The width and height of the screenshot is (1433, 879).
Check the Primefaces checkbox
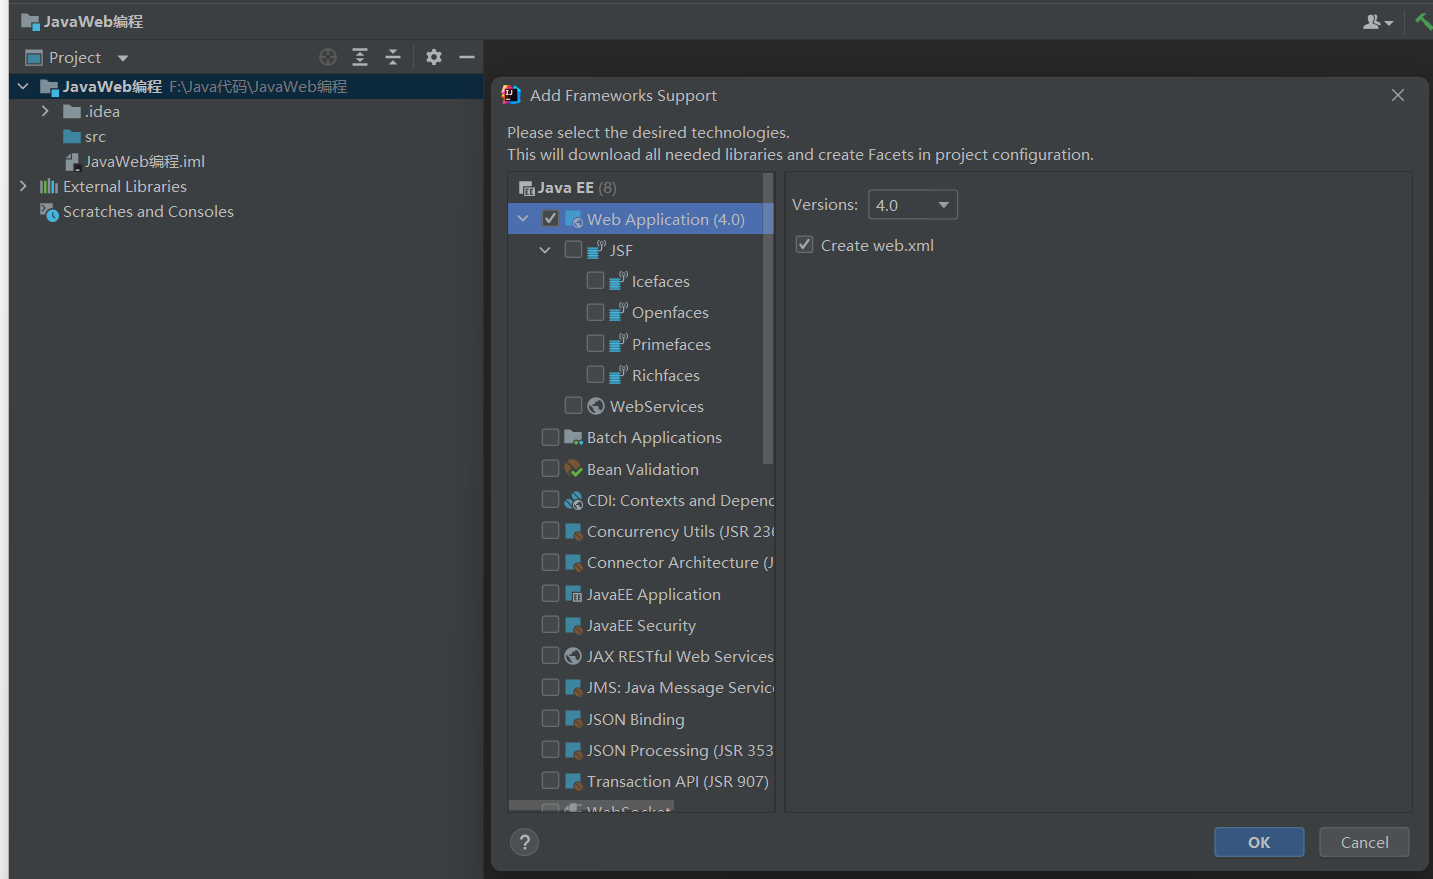coord(595,343)
